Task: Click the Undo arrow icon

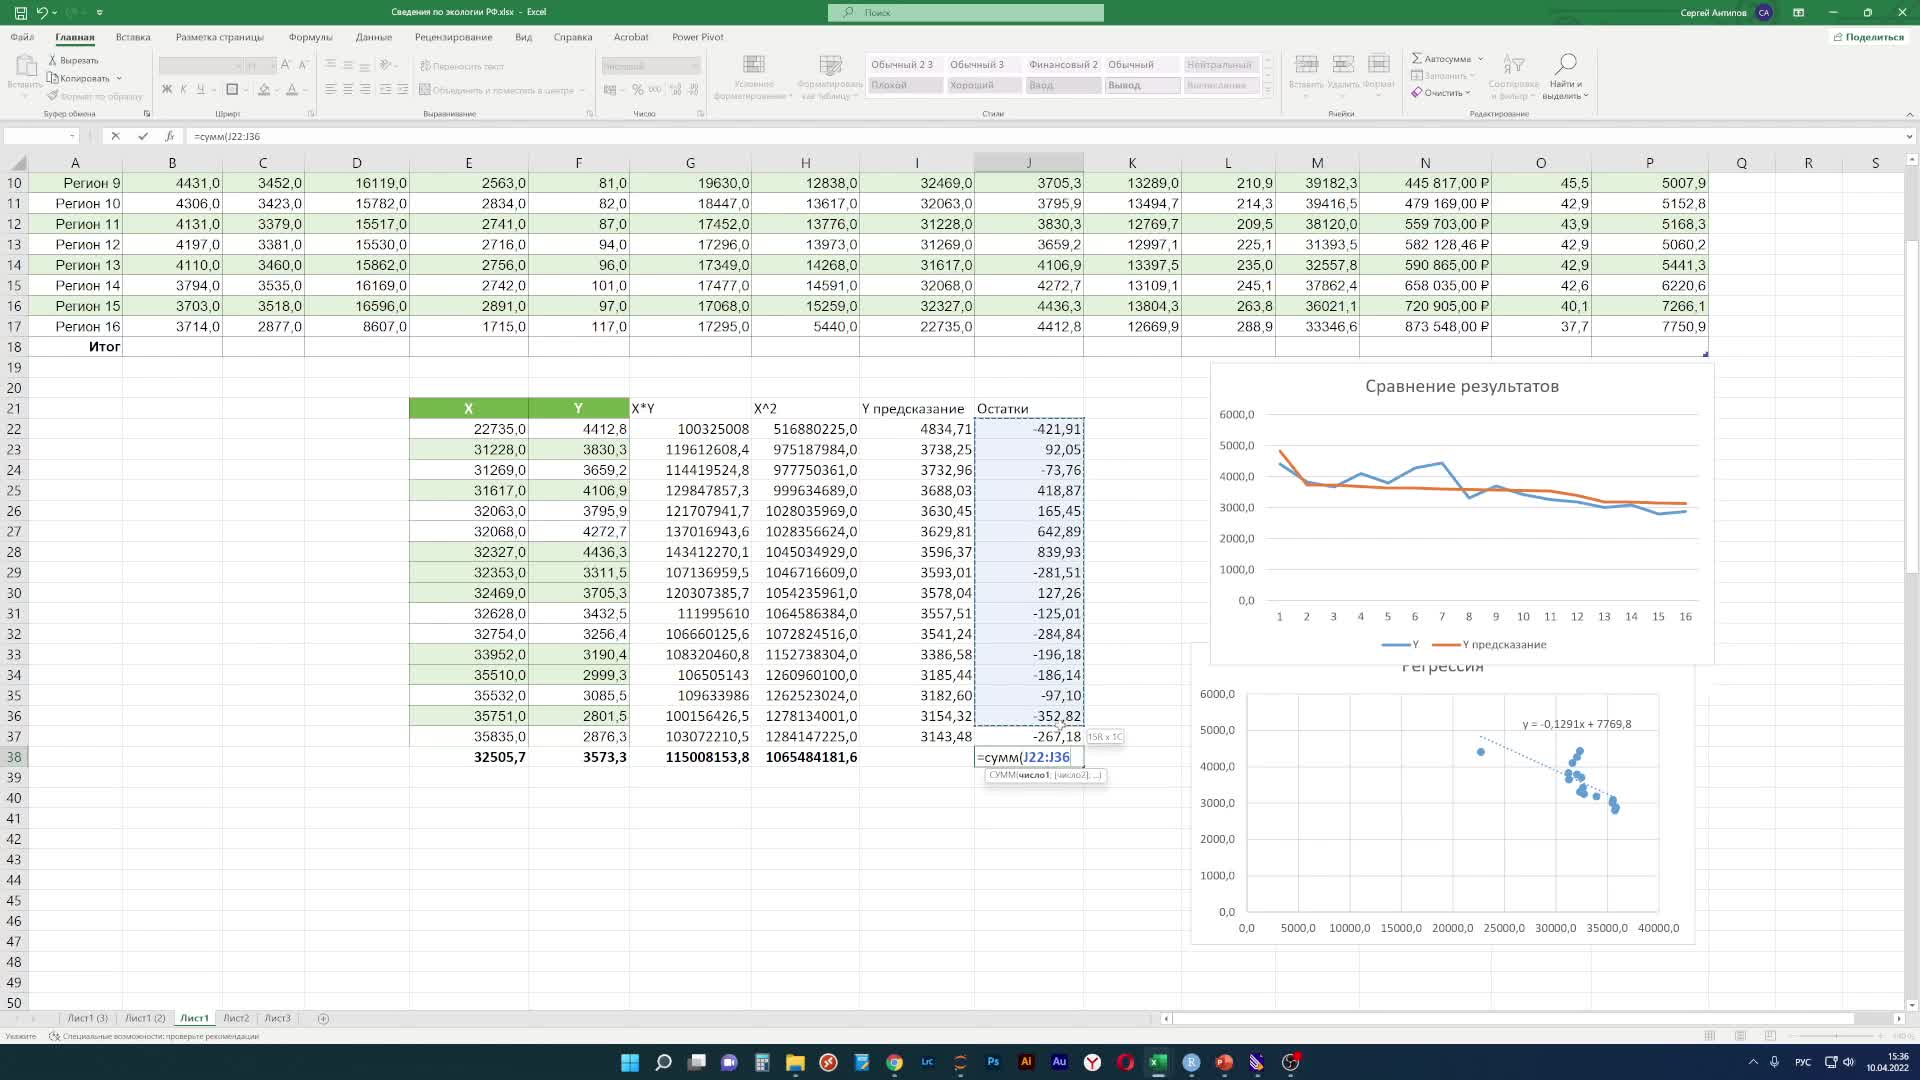Action: (x=42, y=12)
